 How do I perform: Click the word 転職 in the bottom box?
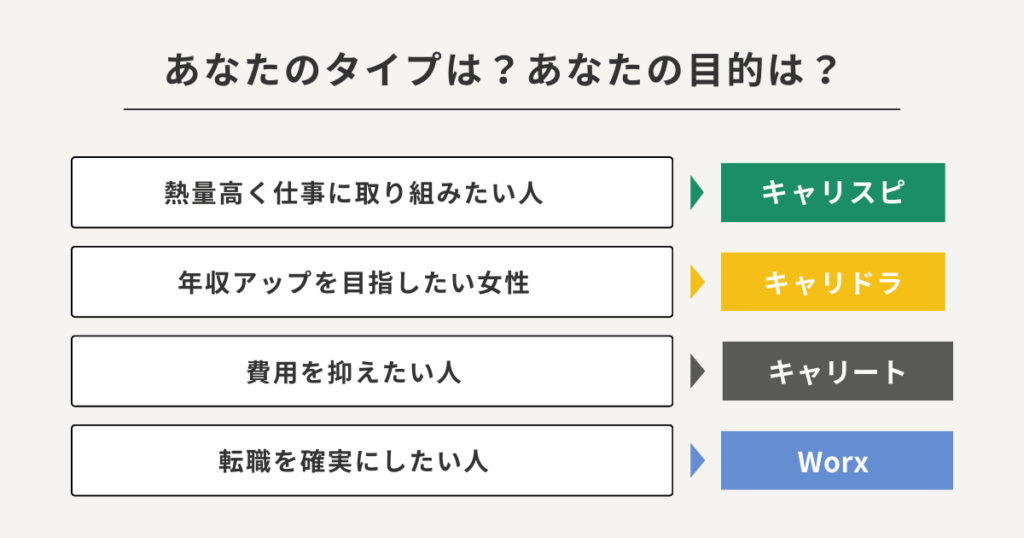coord(244,462)
